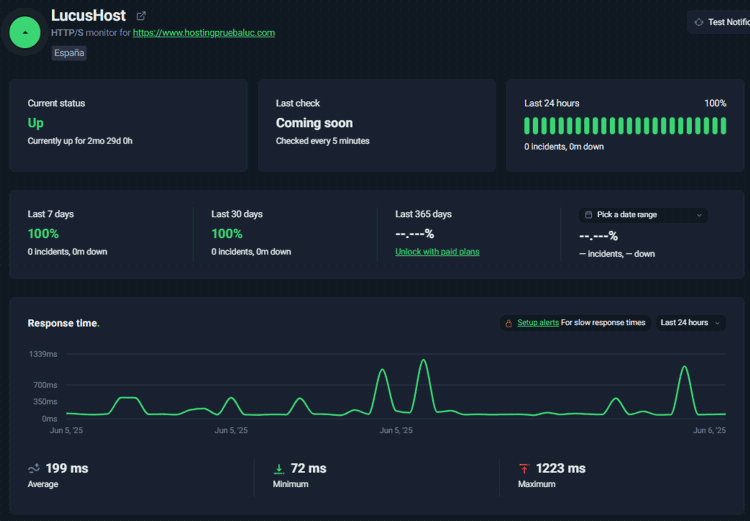The width and height of the screenshot is (750, 521).
Task: Click the Setup alerts link
Action: tap(538, 322)
